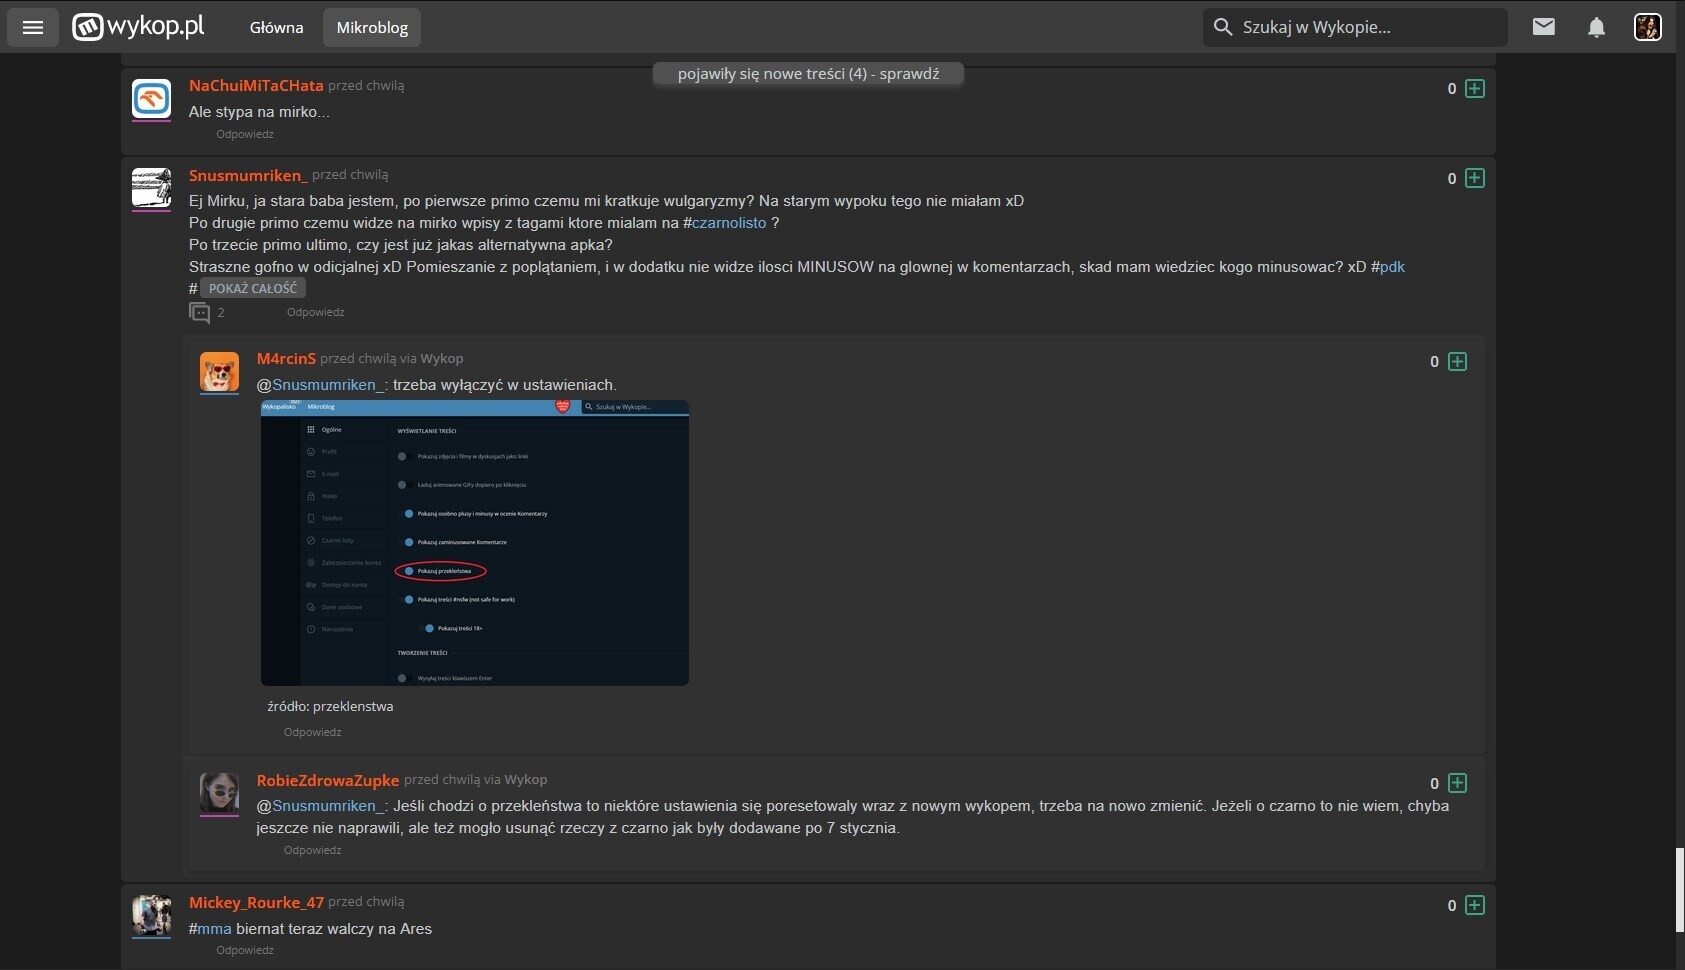Open the hamburger menu
Screen dimensions: 1685x970
(x=33, y=27)
